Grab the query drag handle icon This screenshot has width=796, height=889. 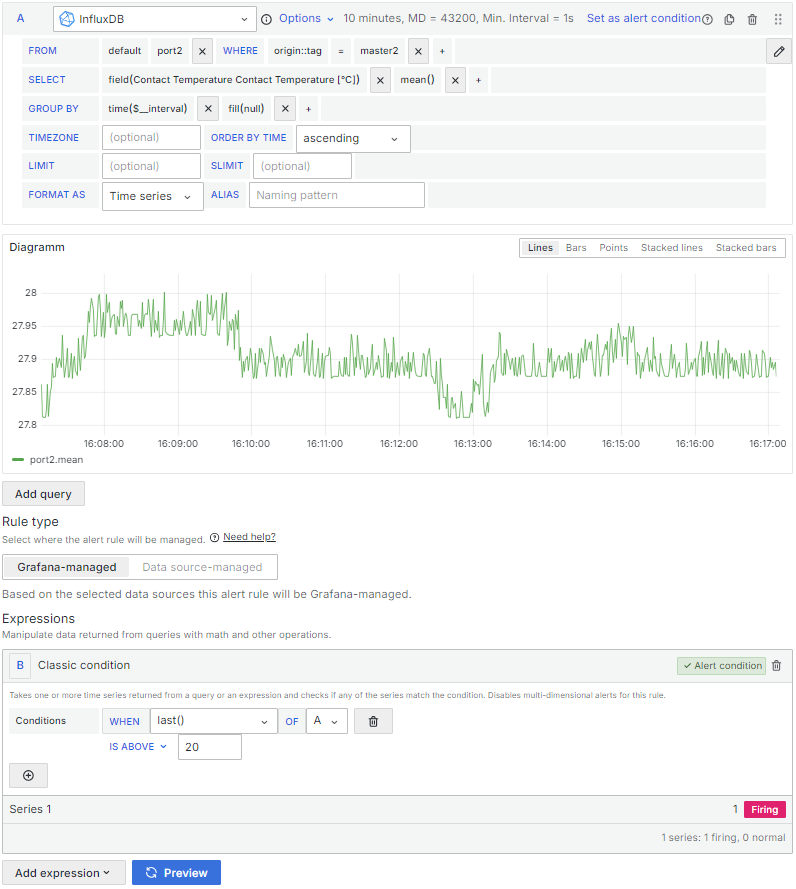(x=778, y=19)
